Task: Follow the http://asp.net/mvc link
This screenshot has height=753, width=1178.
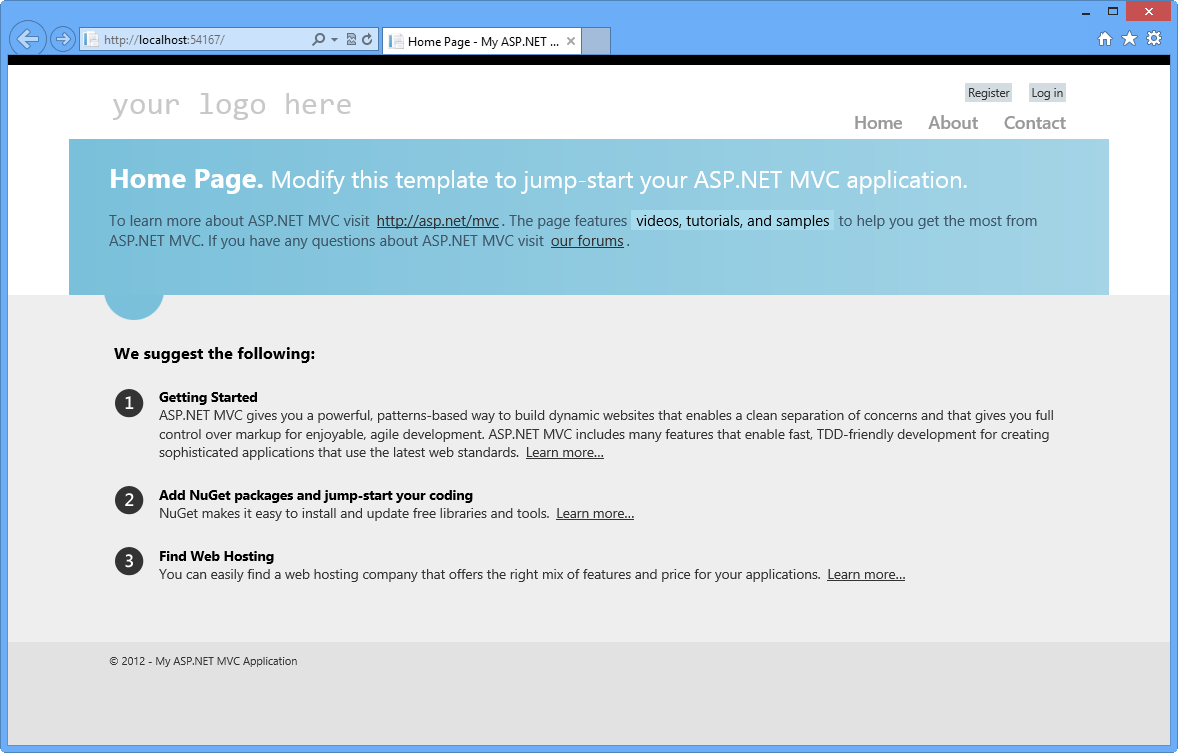Action: coord(437,220)
